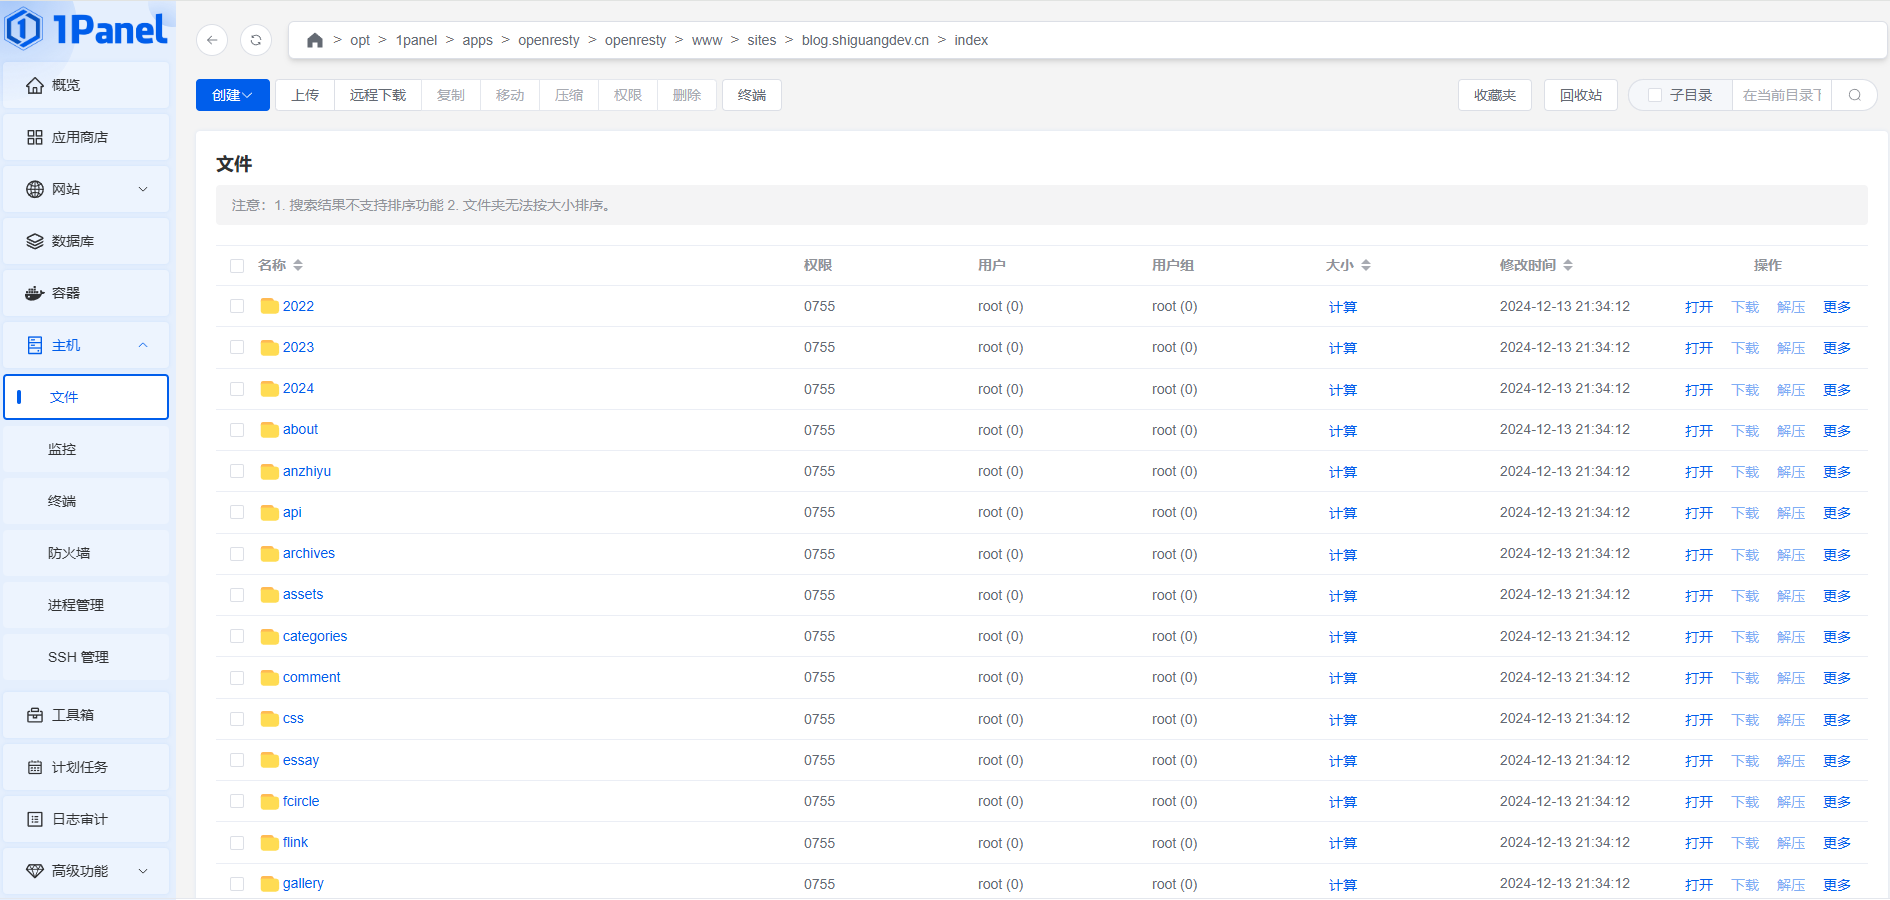Navigate to blog.shiguangdev.cn in the path
This screenshot has width=1890, height=900.
tap(865, 40)
